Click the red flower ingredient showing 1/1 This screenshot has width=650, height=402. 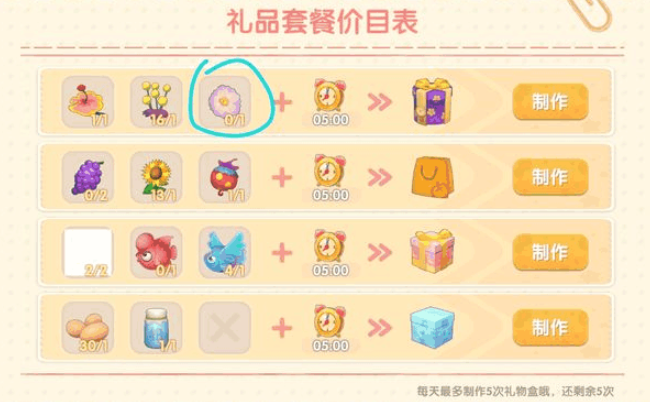point(87,102)
